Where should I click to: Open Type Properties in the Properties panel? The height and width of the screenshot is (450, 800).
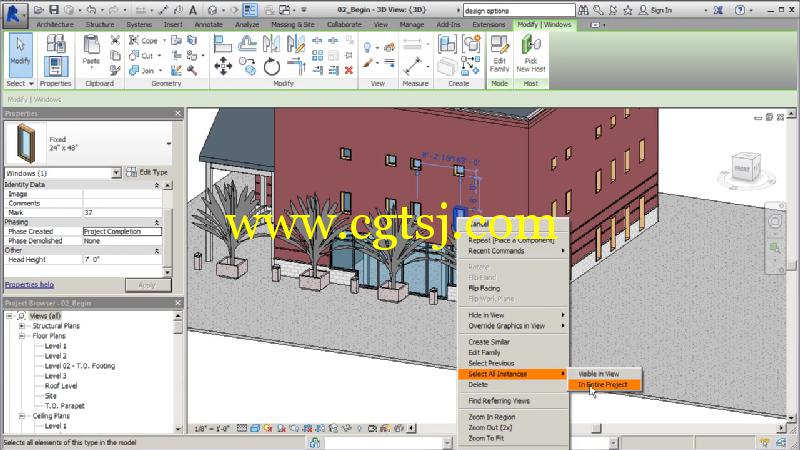pos(56,43)
